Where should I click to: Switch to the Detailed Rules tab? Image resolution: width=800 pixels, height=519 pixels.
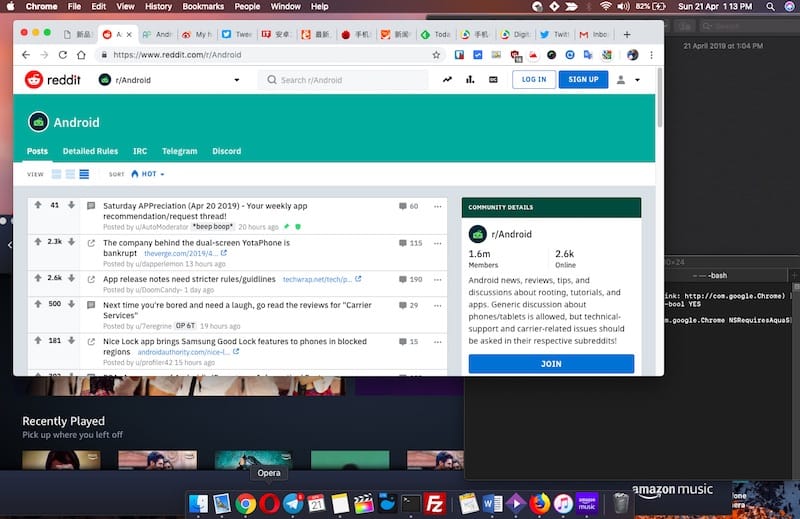pos(90,151)
